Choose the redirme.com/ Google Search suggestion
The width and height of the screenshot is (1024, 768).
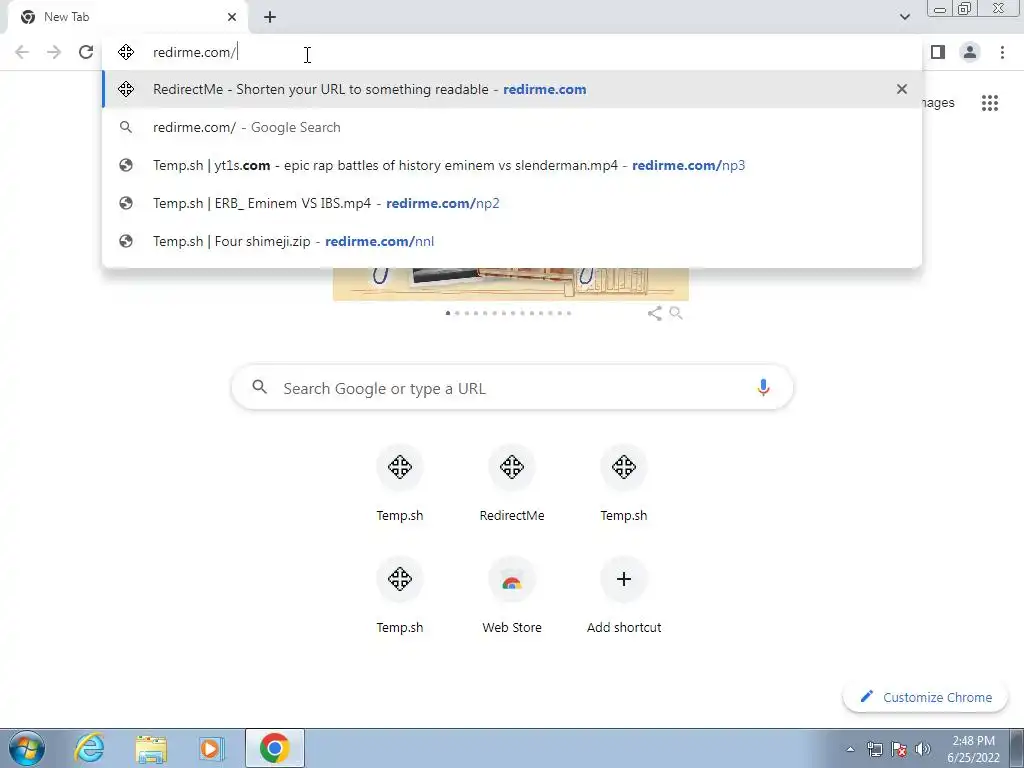pos(512,127)
